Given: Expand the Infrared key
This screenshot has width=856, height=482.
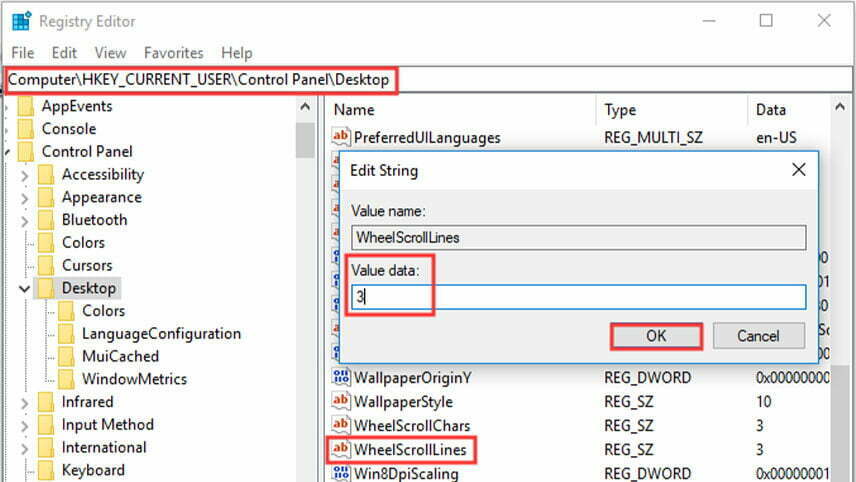Looking at the screenshot, I should pos(24,403).
